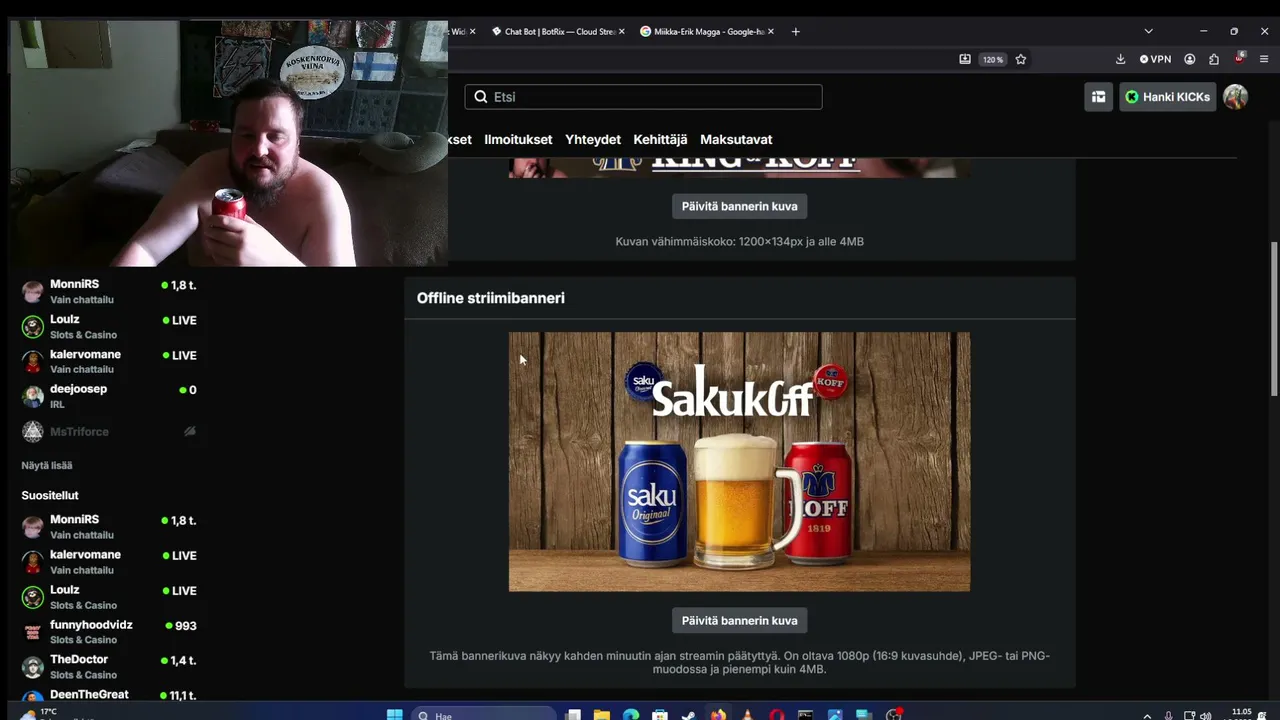
Task: Close the Miikka-Erik Magga Google tab
Action: click(x=771, y=32)
